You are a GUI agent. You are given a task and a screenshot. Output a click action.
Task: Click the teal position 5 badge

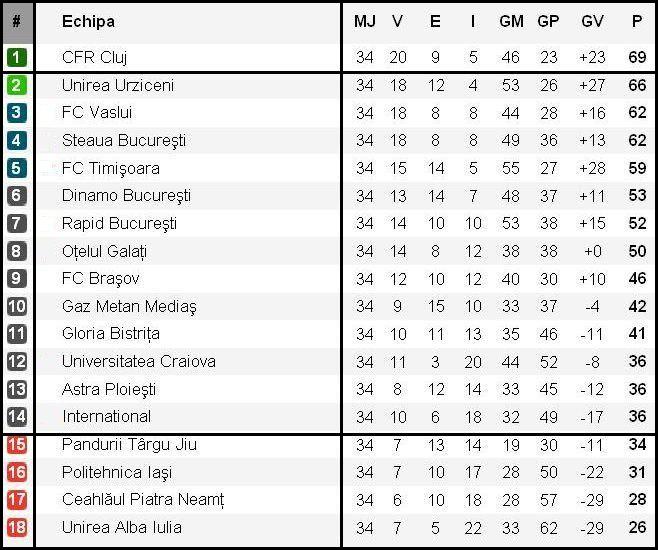coord(16,168)
